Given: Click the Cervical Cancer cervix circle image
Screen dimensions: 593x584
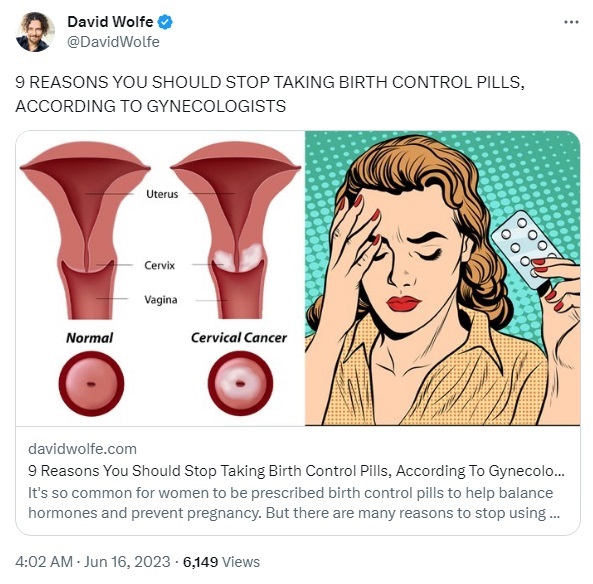Looking at the screenshot, I should pos(240,384).
